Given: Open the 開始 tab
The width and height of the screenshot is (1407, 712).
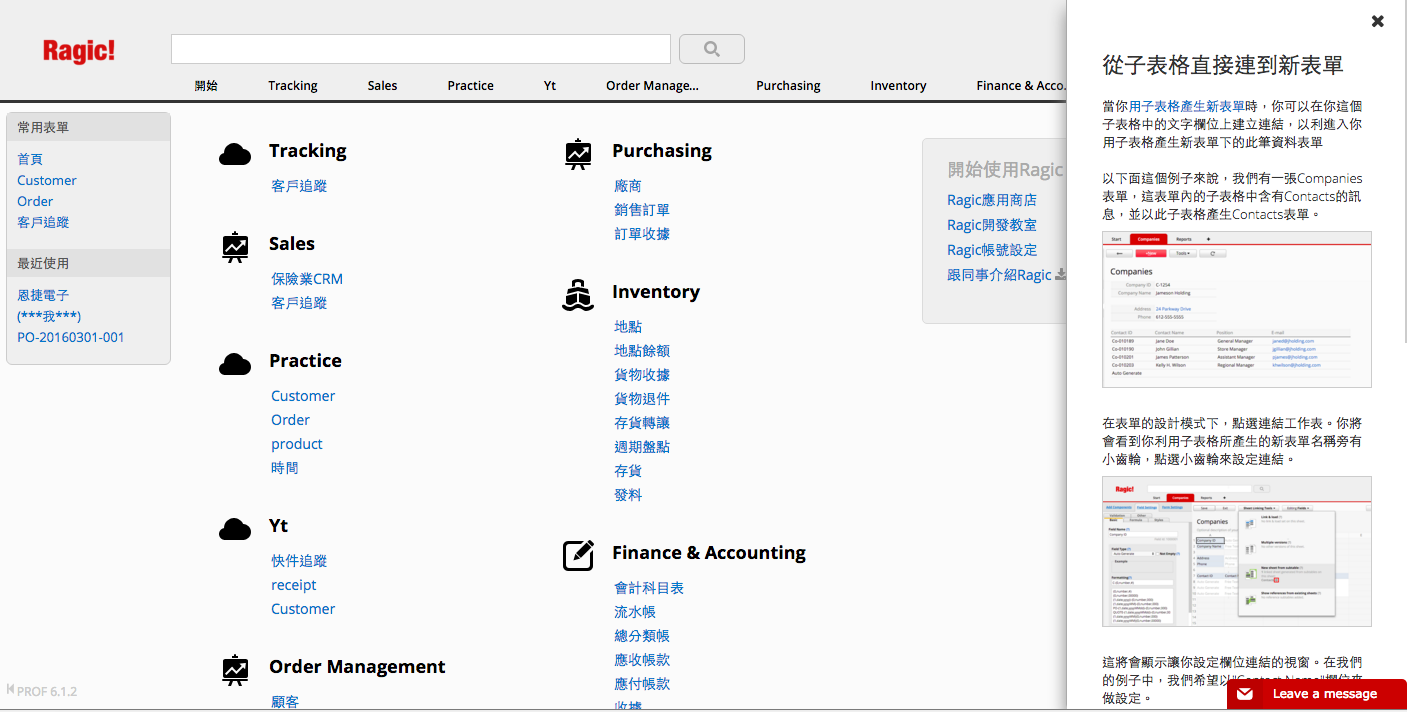Looking at the screenshot, I should click(x=206, y=86).
